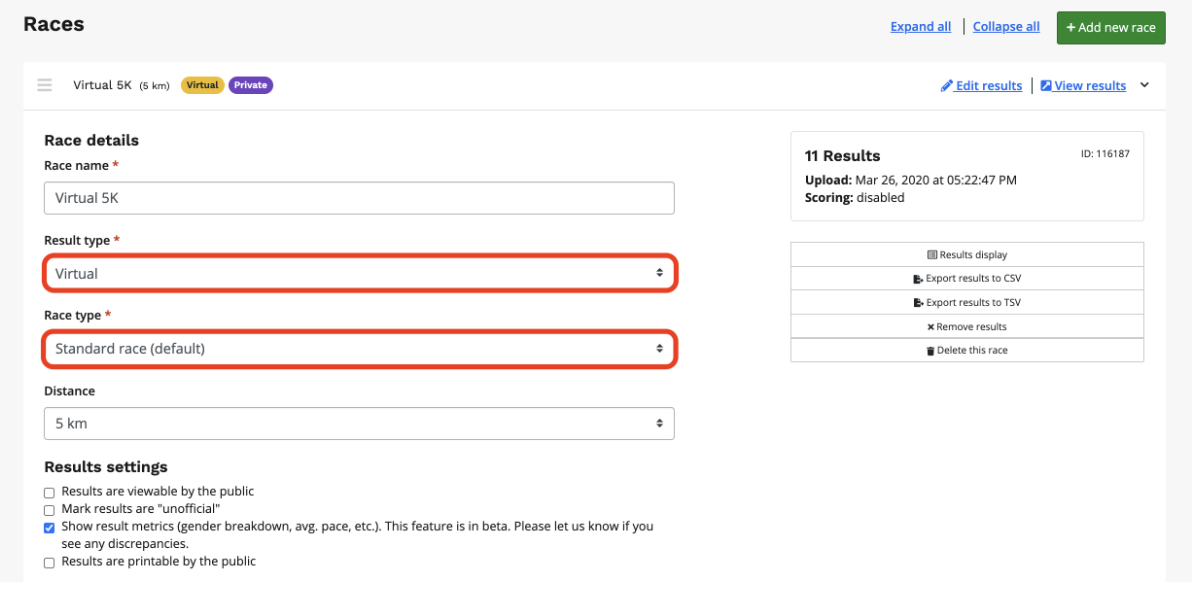Click the pencil icon next to Edit results
This screenshot has height=590, width=1198.
point(946,86)
